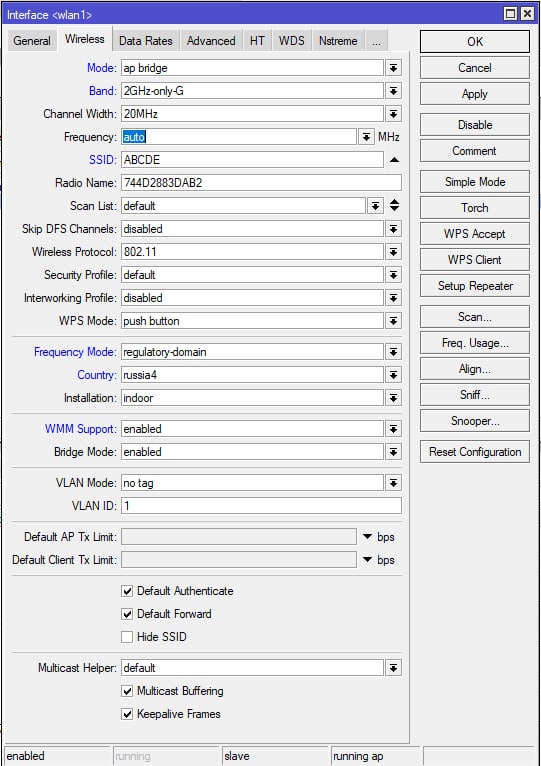Expand the Mode dropdown
The width and height of the screenshot is (541, 766).
(393, 68)
